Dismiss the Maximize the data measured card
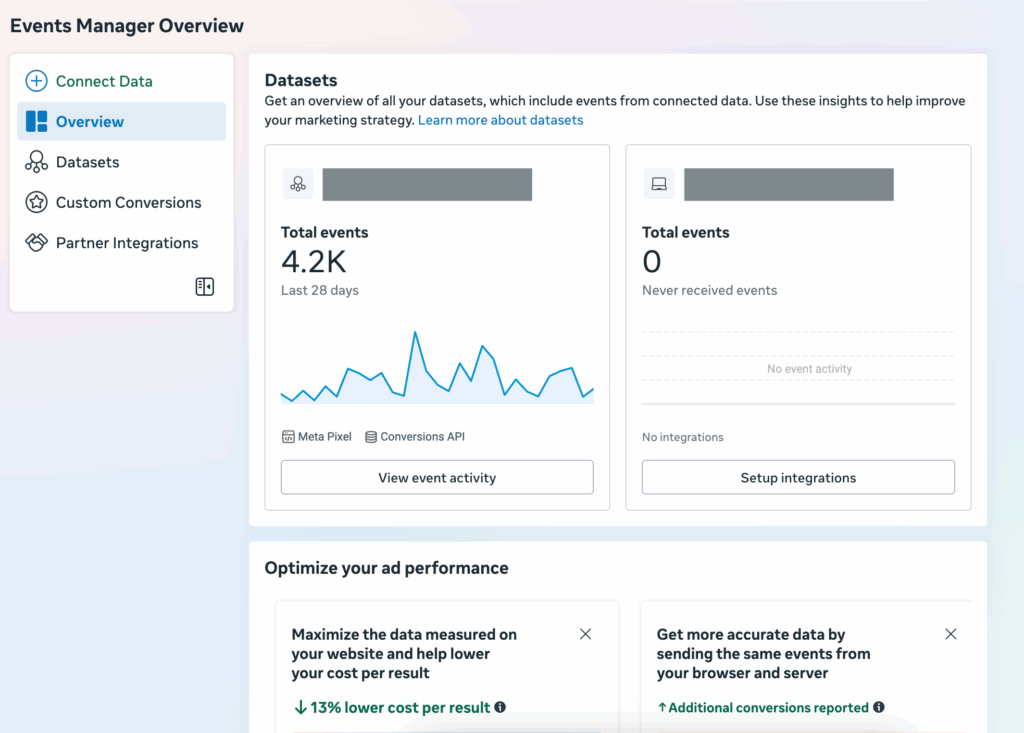 click(x=585, y=634)
